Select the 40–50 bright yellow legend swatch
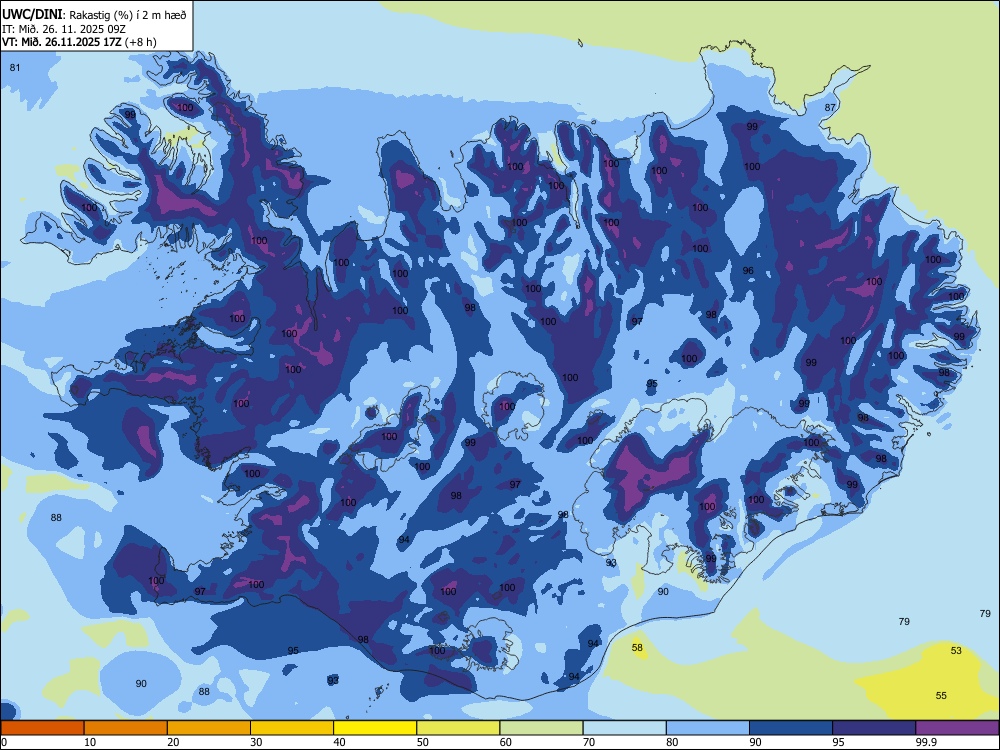This screenshot has height=750, width=1000. tap(375, 728)
